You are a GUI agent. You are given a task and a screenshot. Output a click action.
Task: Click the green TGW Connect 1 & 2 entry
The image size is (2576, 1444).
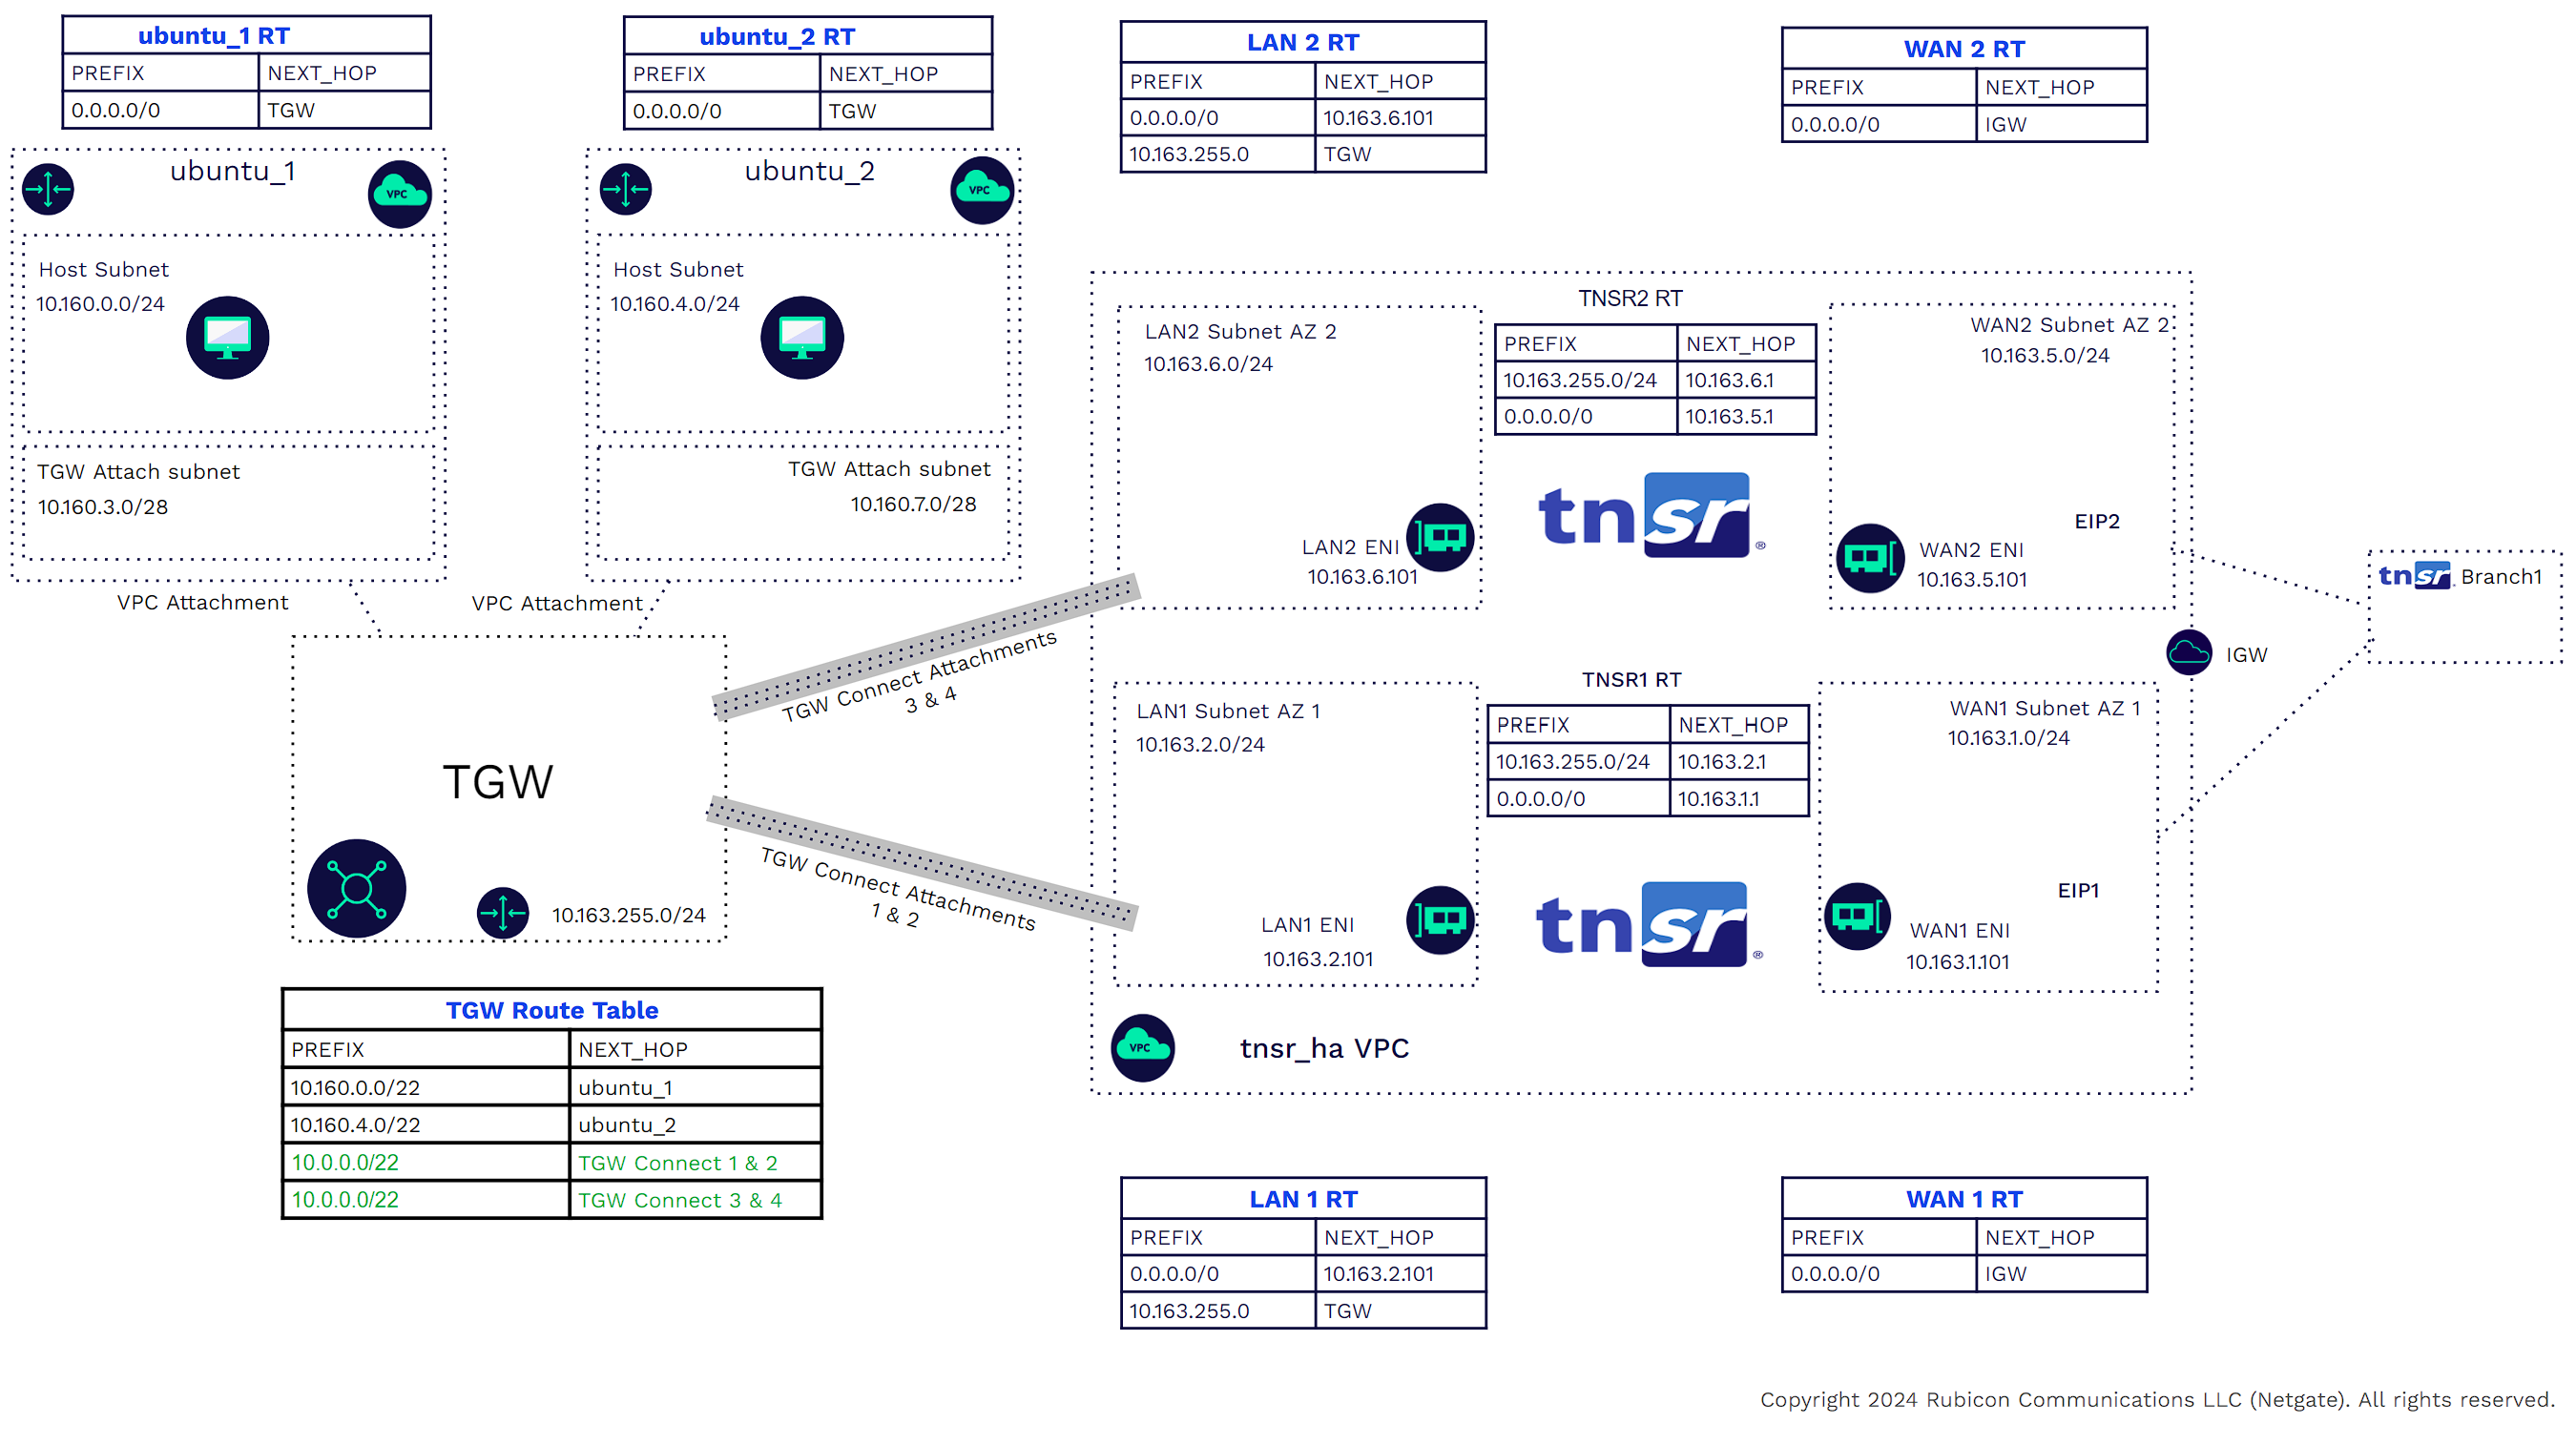677,1163
